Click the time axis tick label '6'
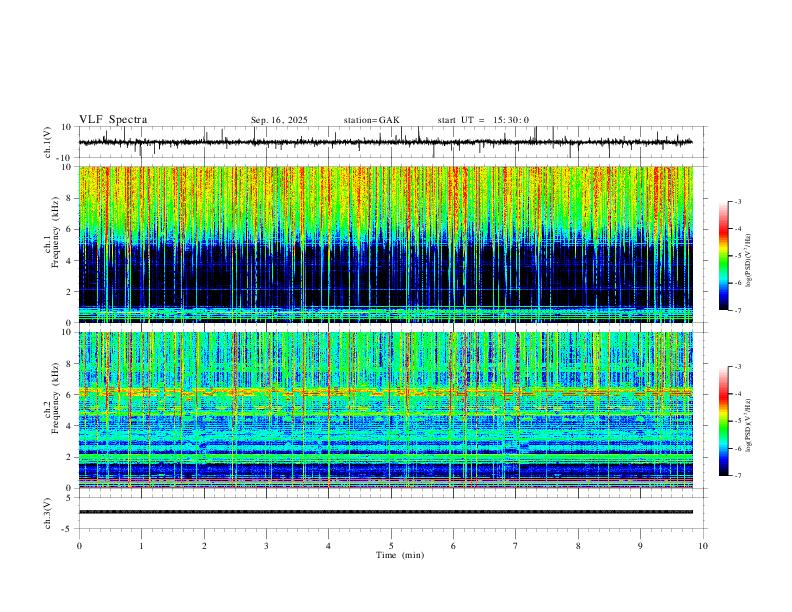This screenshot has height=612, width=792. coord(453,546)
